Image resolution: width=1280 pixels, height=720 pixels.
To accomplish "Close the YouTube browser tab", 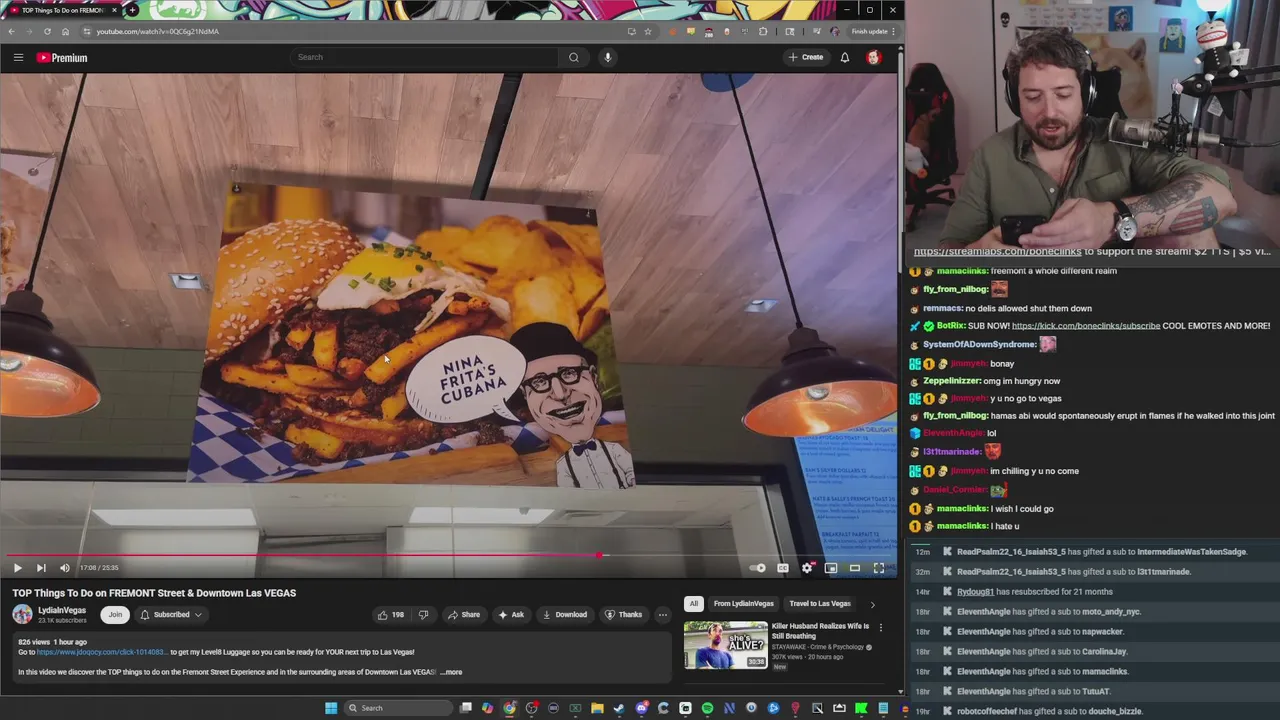I will pos(114,10).
